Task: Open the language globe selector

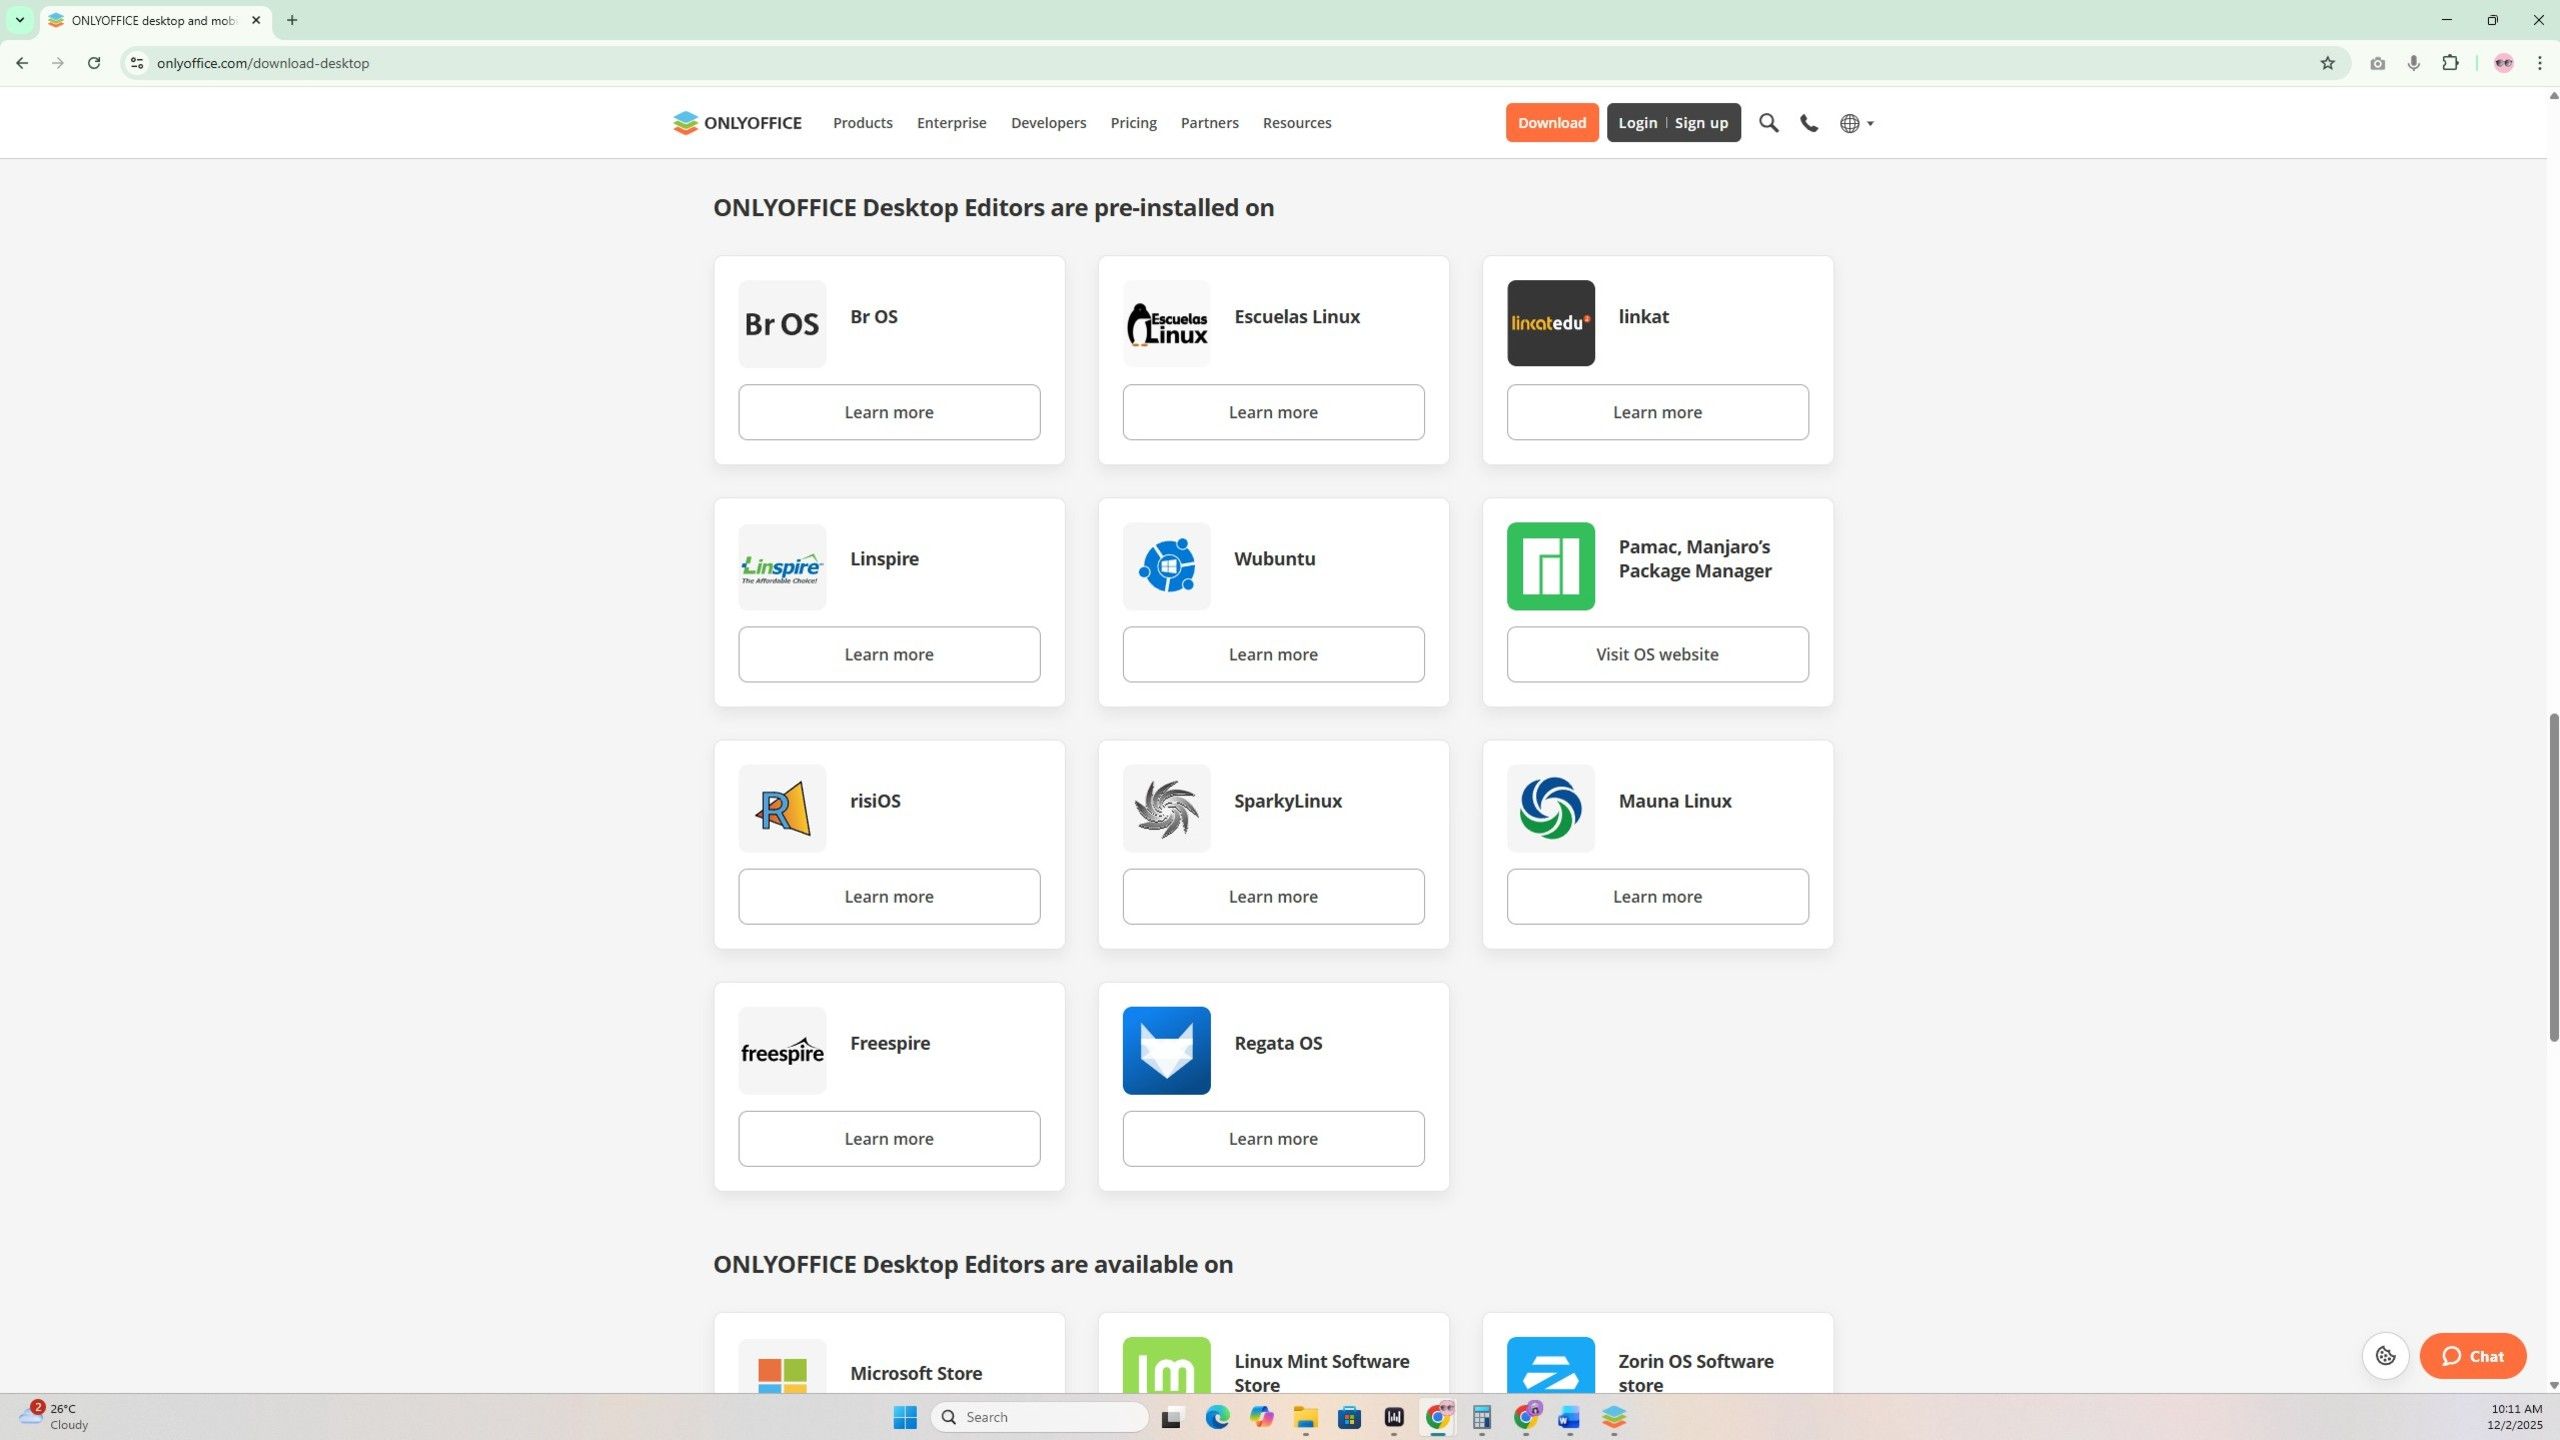Action: (x=1856, y=123)
